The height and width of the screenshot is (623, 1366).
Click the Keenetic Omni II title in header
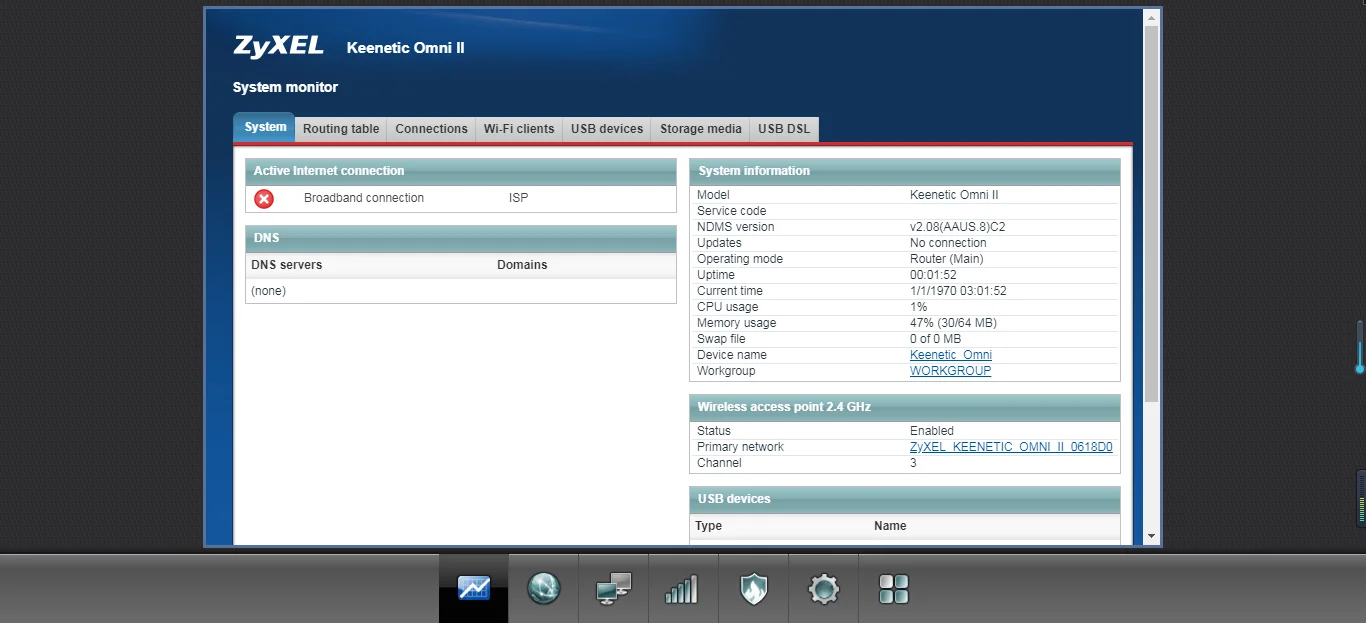click(406, 48)
